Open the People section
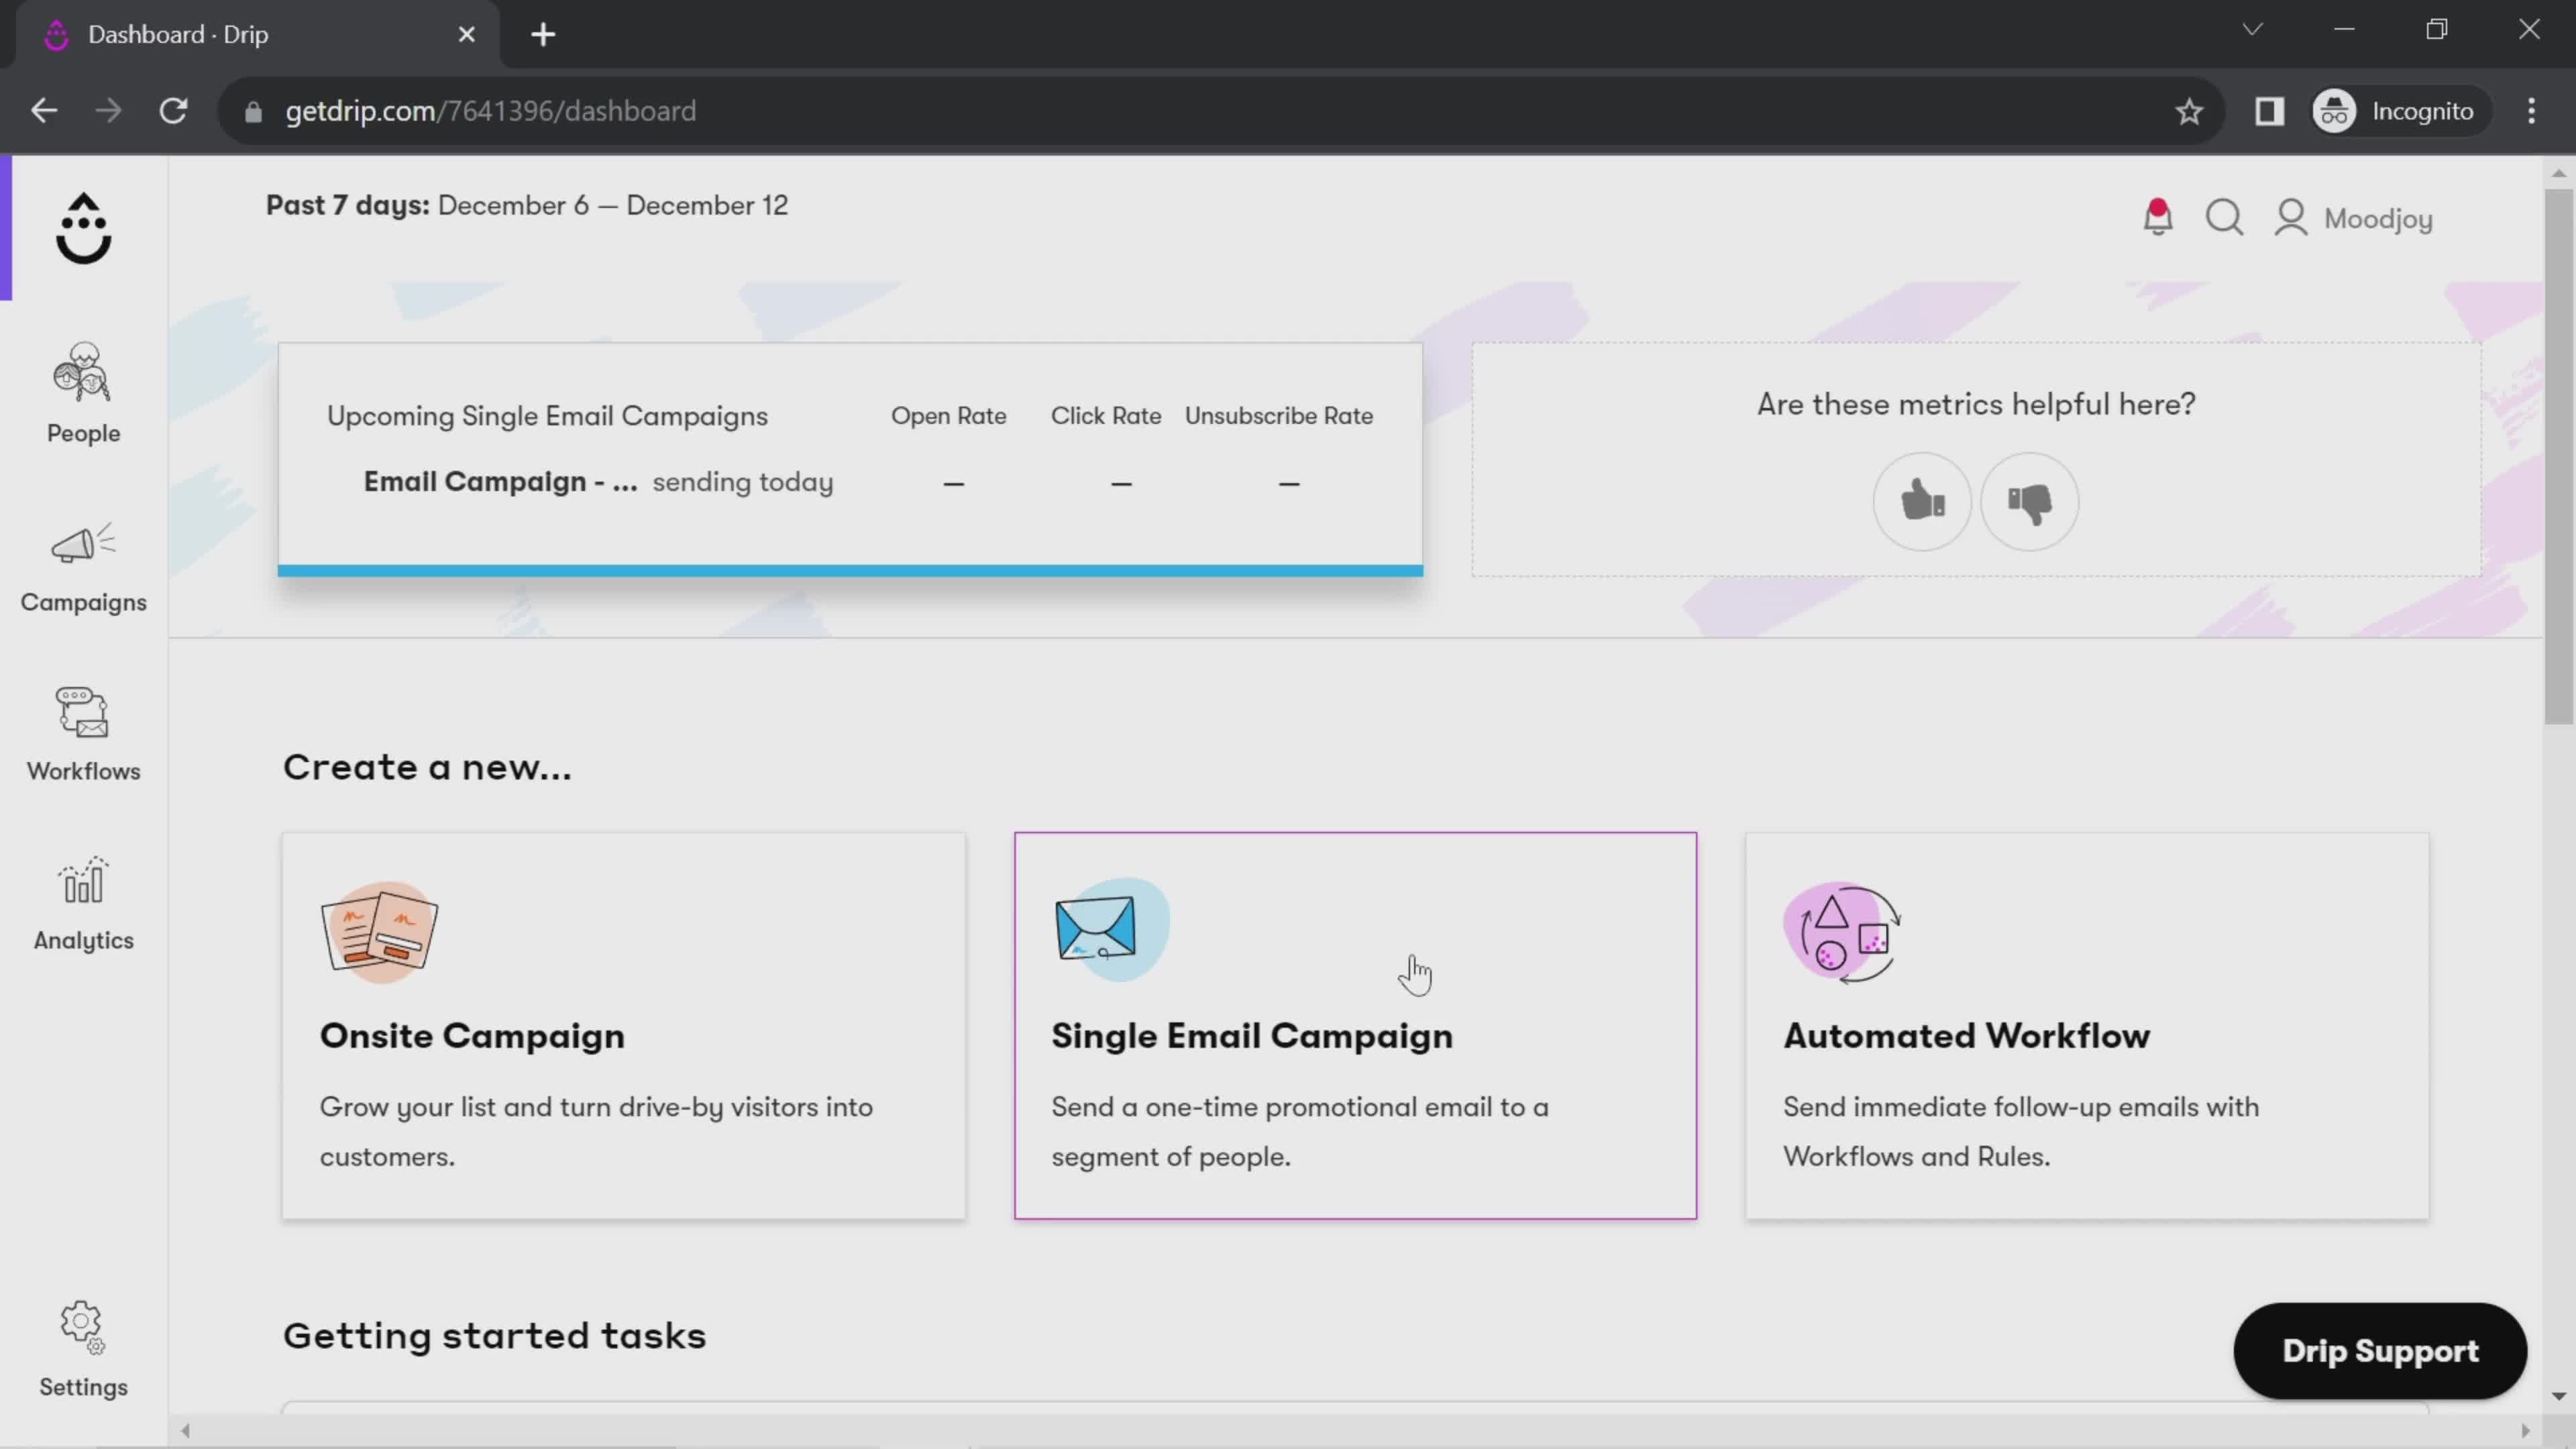The height and width of the screenshot is (1449, 2576). click(83, 391)
